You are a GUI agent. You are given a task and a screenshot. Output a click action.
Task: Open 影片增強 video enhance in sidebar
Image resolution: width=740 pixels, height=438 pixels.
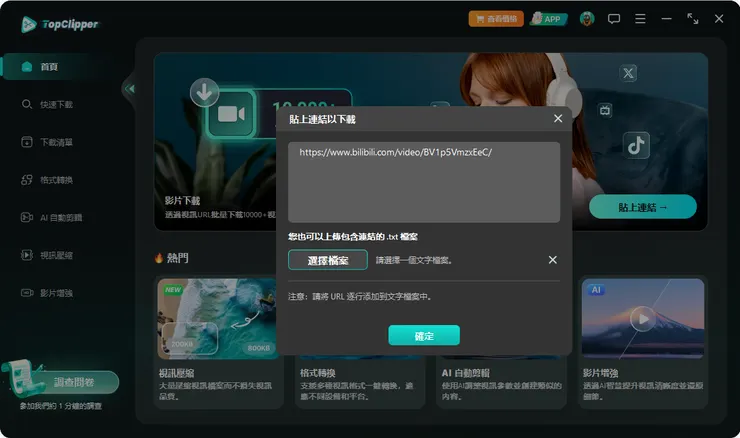click(x=47, y=293)
